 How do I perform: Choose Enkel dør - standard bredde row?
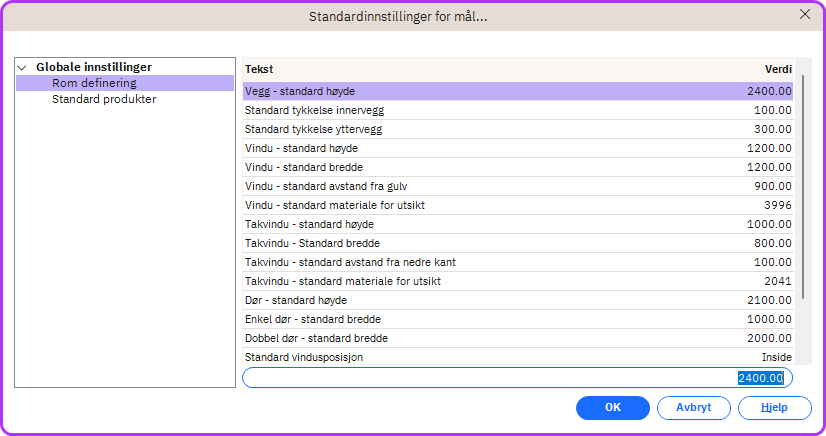point(518,319)
